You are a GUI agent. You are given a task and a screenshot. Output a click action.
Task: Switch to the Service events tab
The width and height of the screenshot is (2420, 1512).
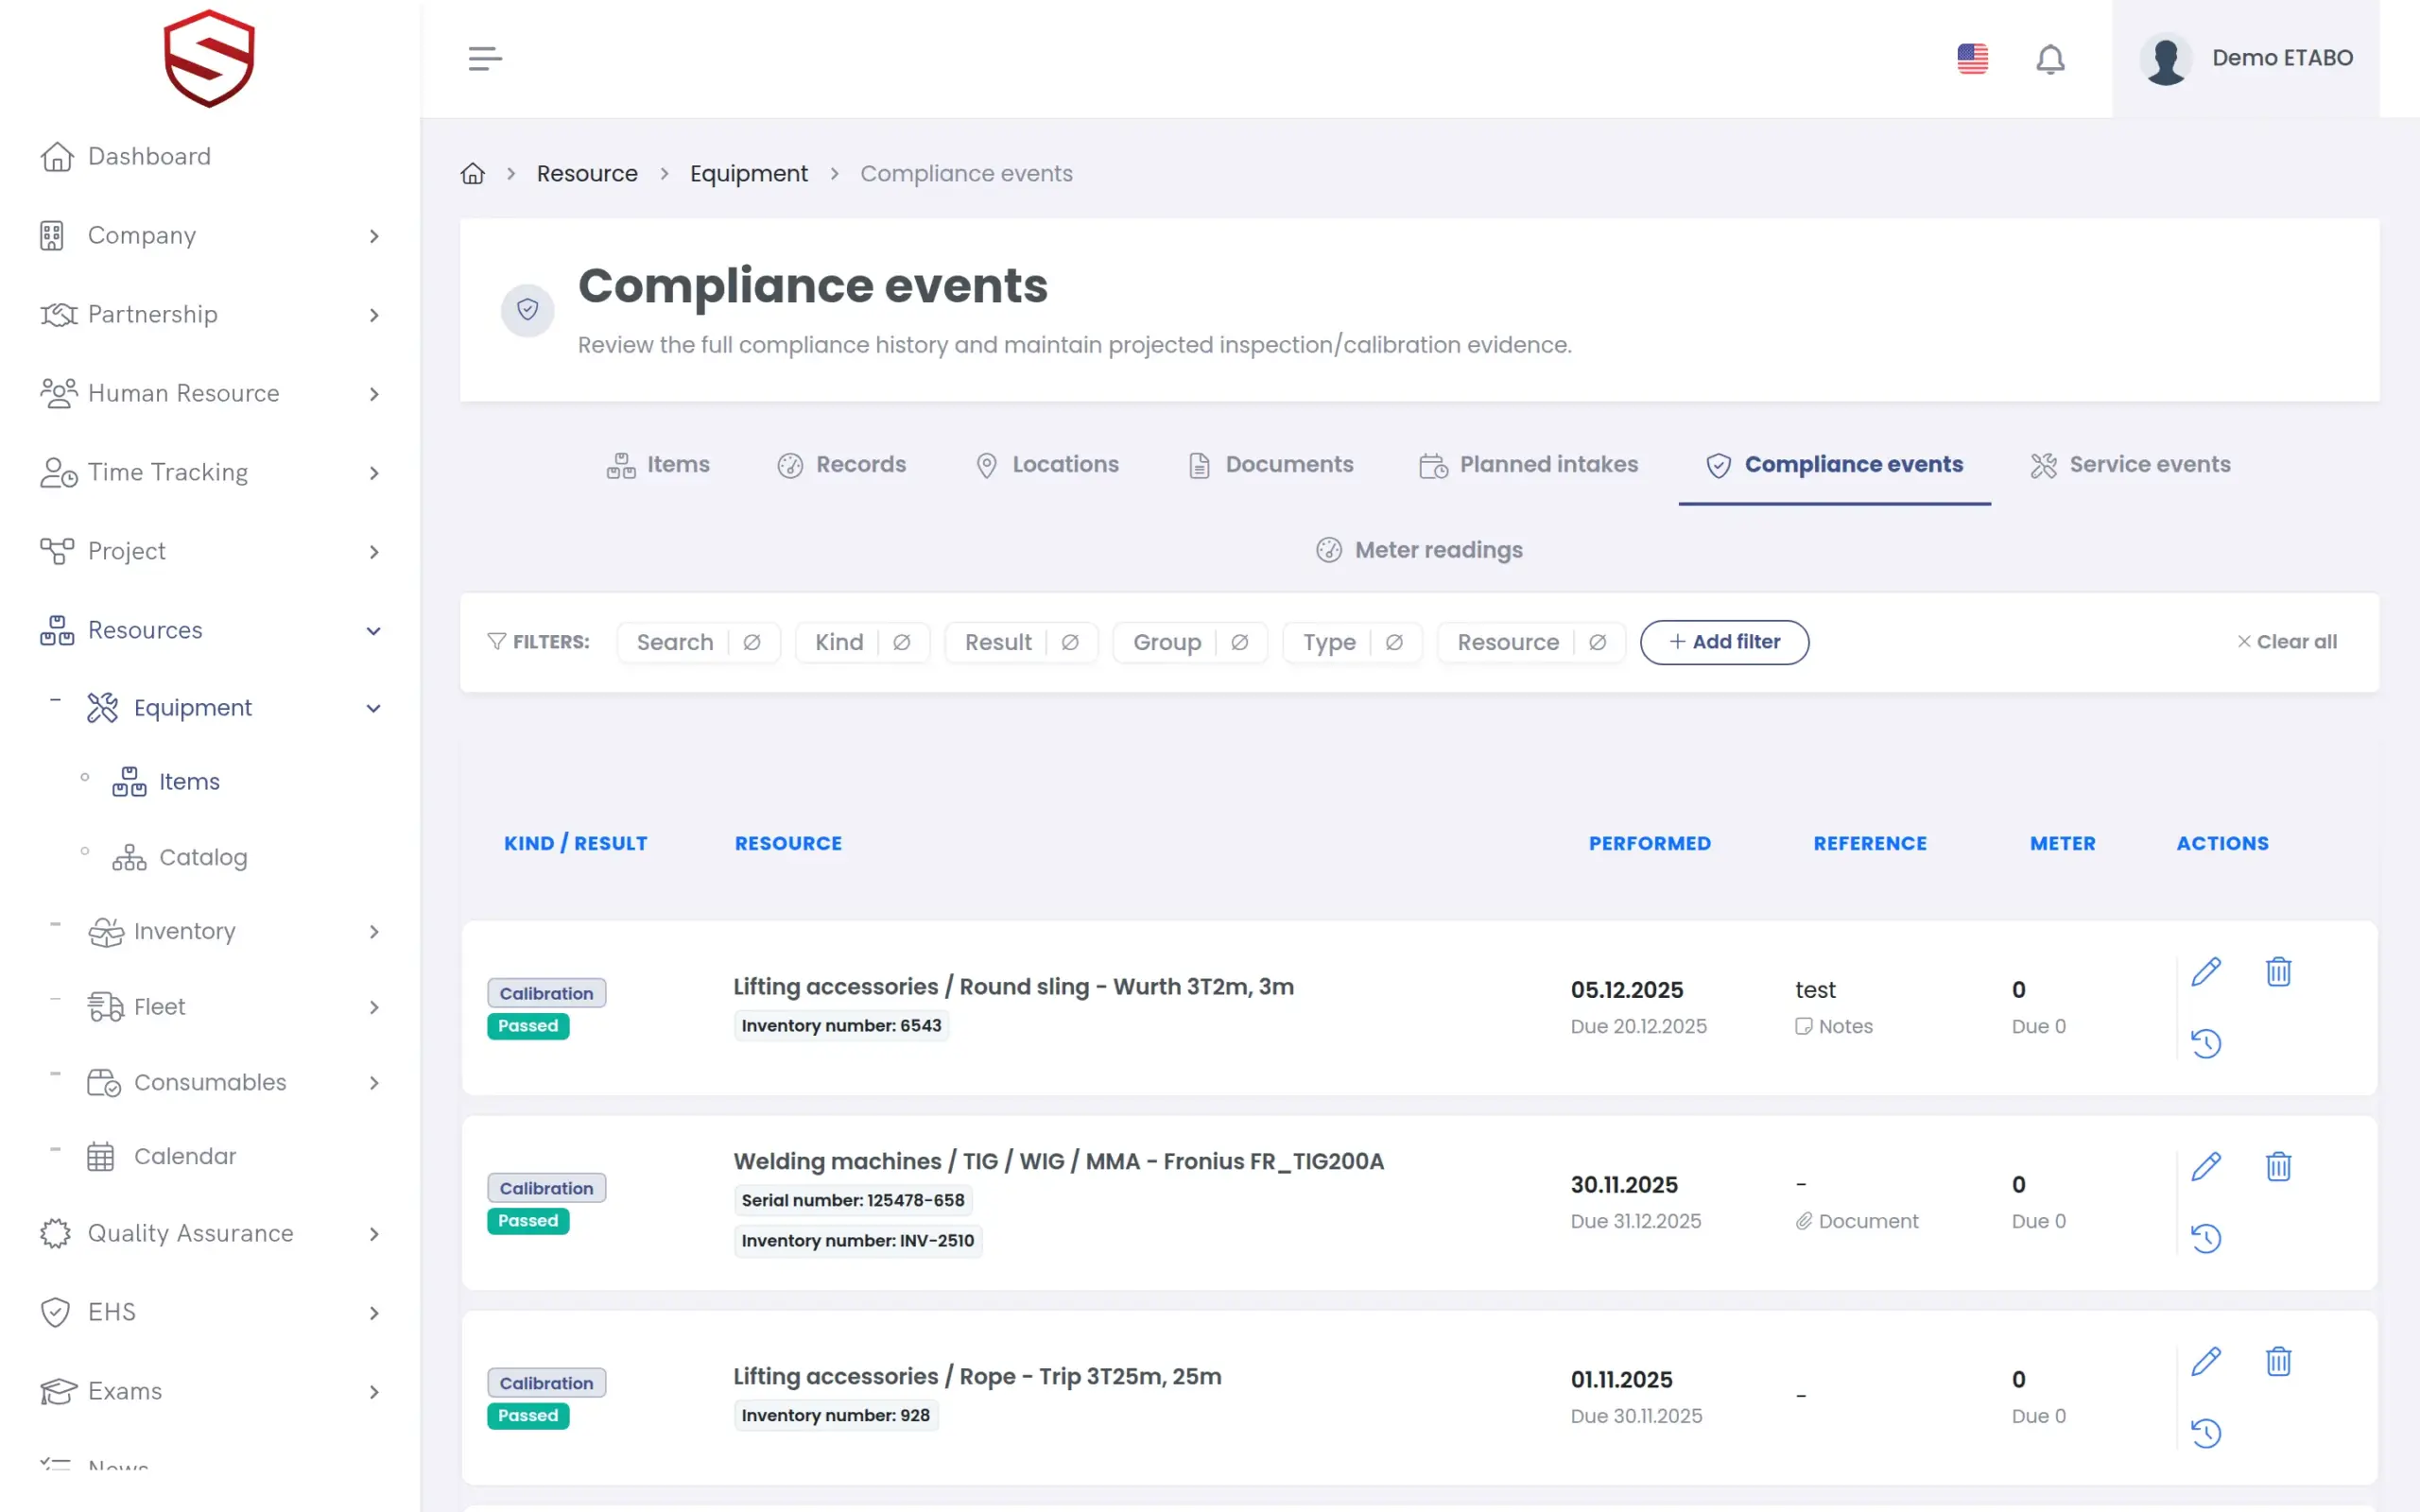[2130, 465]
